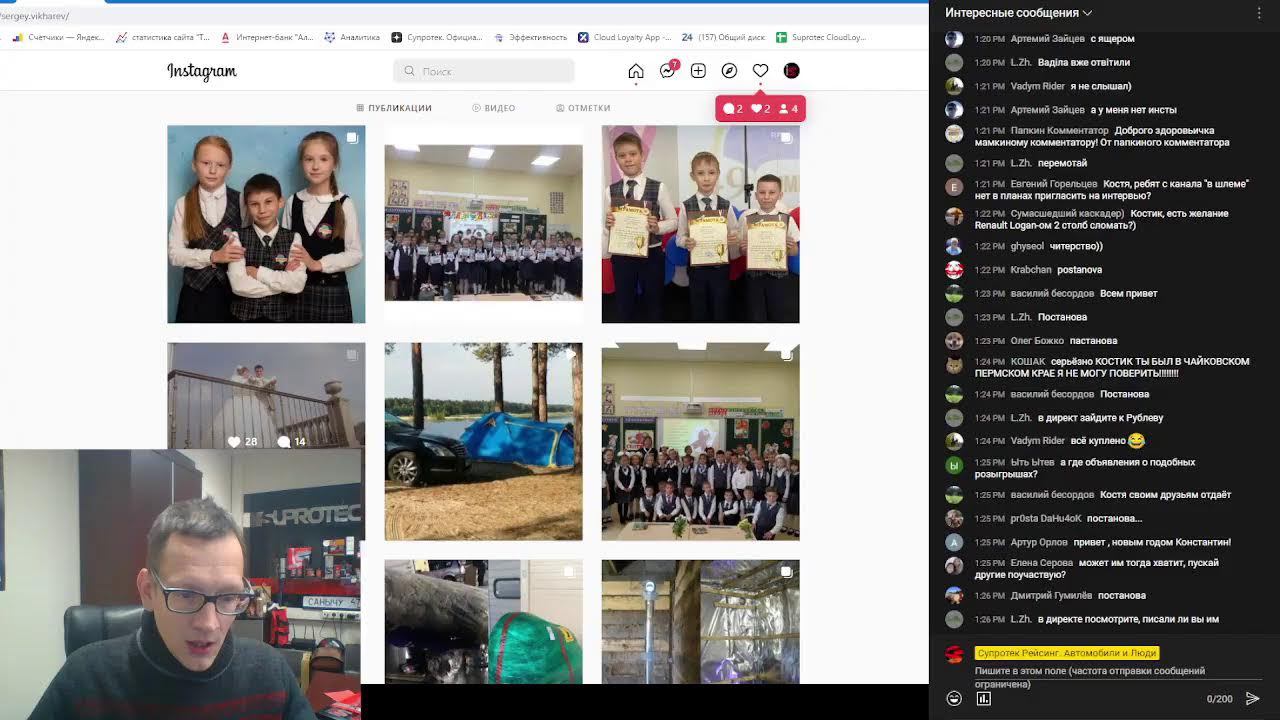
Task: Open chat options three-dot menu
Action: point(1259,13)
